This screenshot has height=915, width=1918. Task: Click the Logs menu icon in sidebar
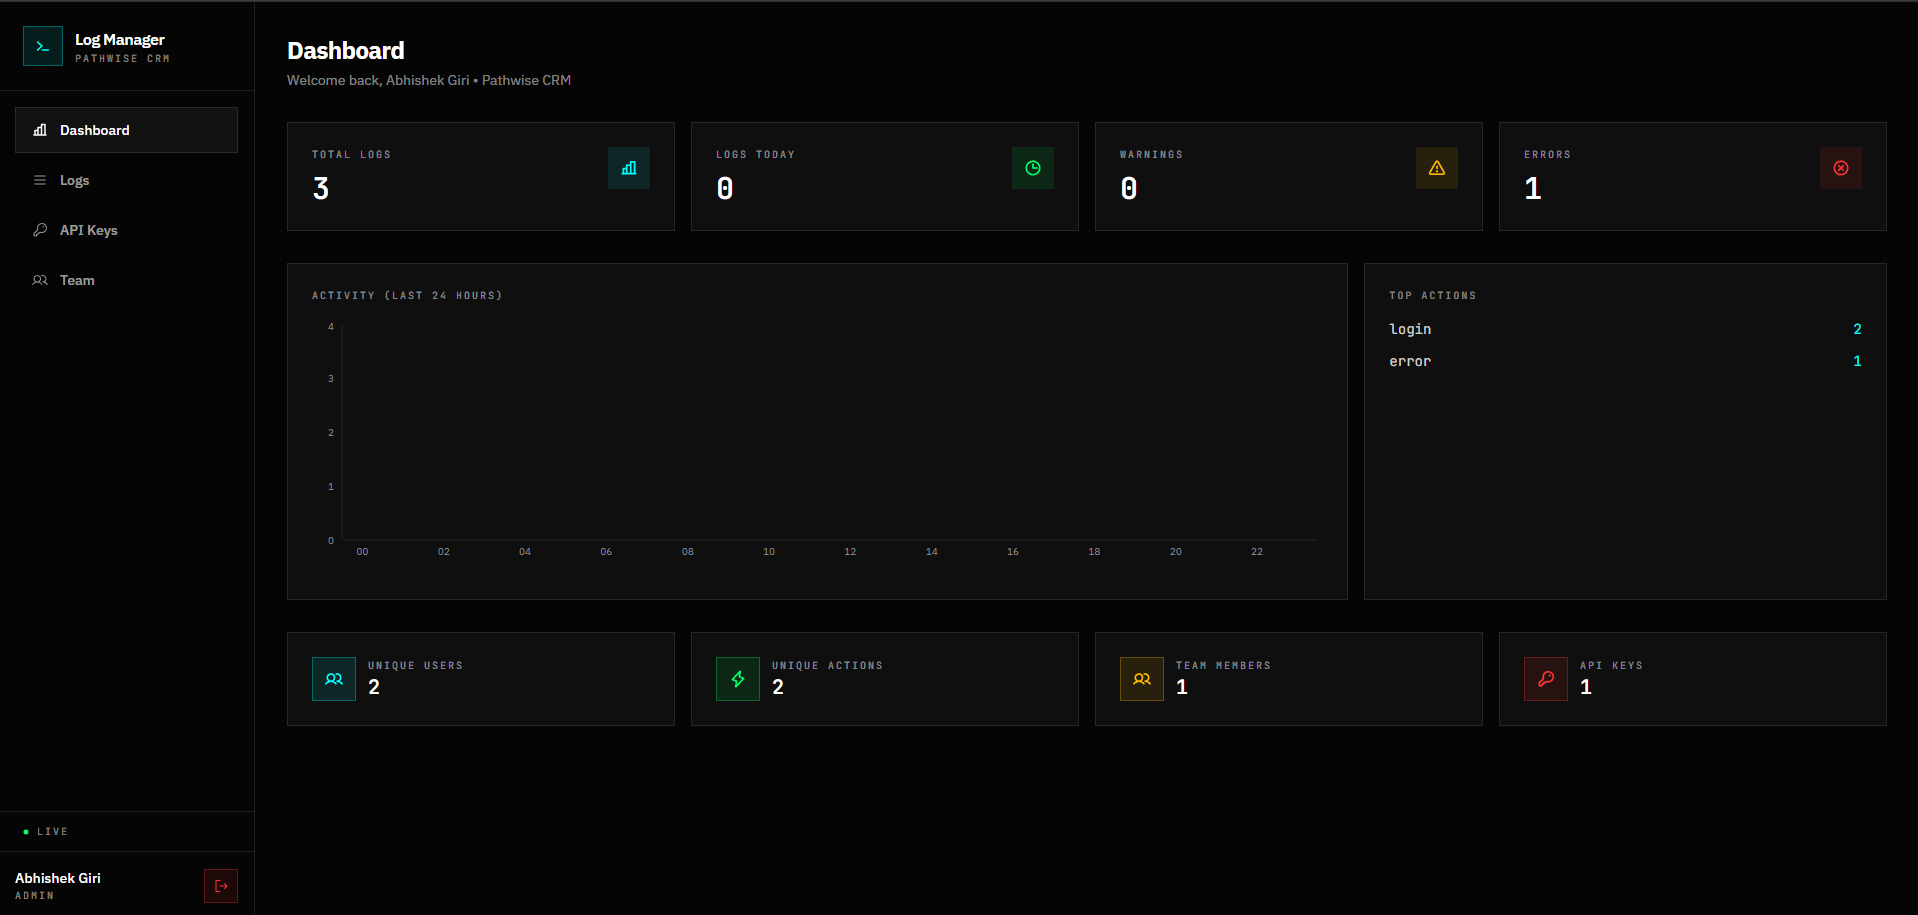tap(38, 180)
